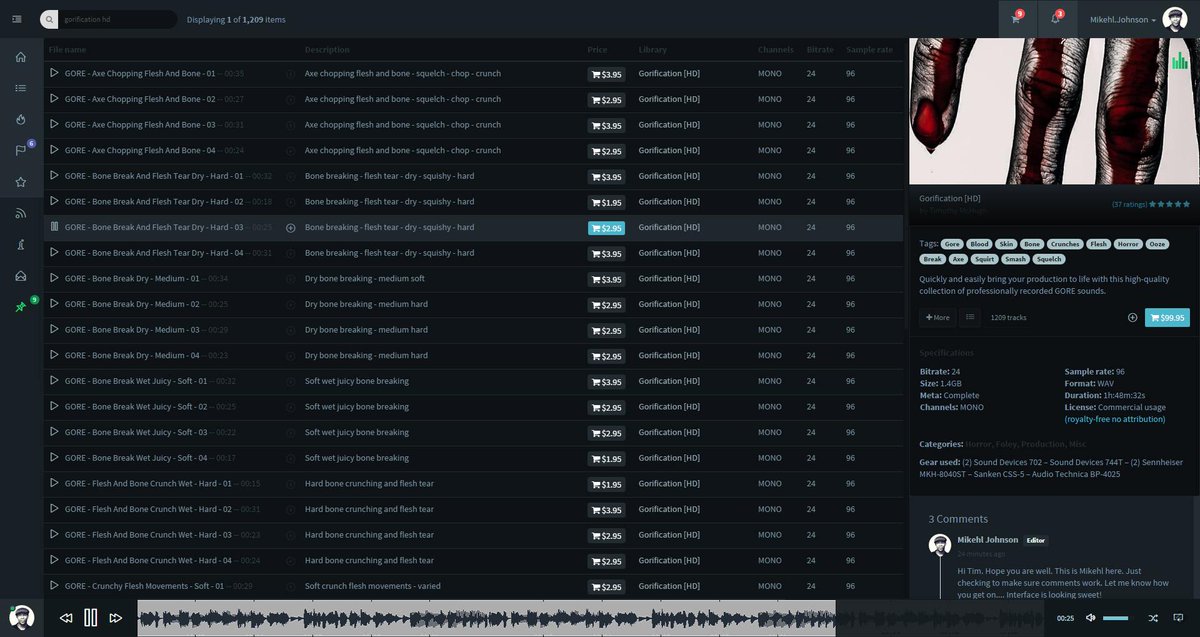Screen dimensions: 1200x637
Task: Click the five-star rating
Action: tap(1170, 204)
